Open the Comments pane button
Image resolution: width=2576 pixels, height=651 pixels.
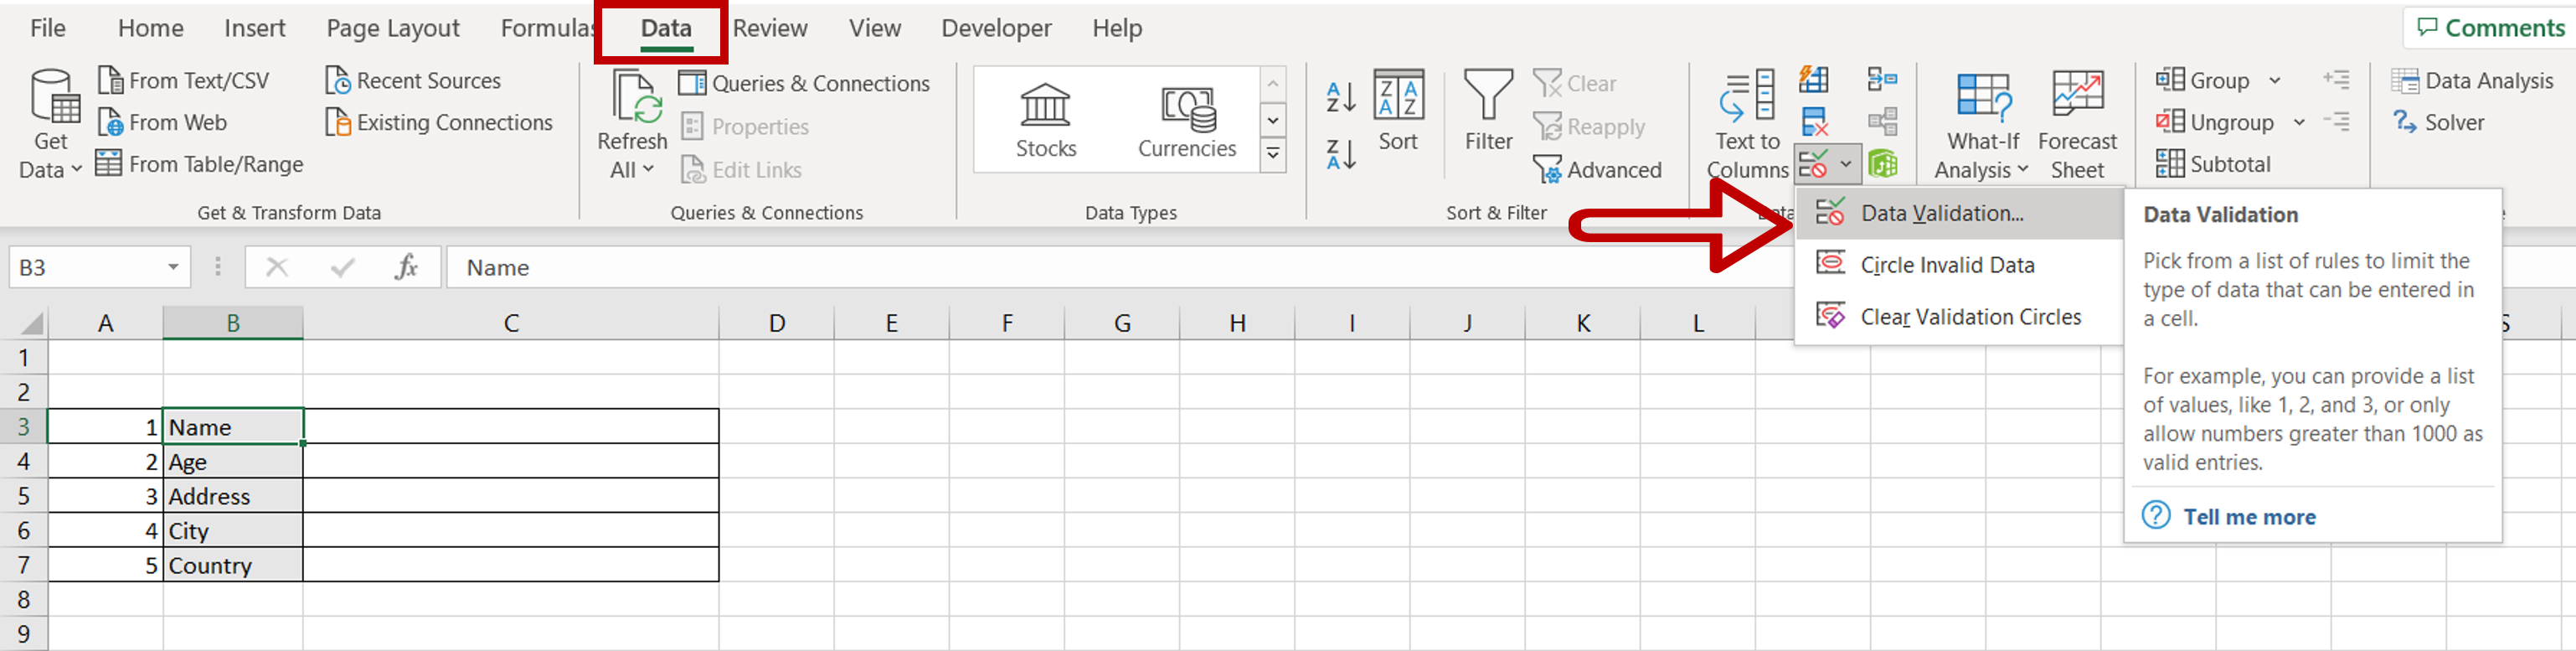[2490, 28]
